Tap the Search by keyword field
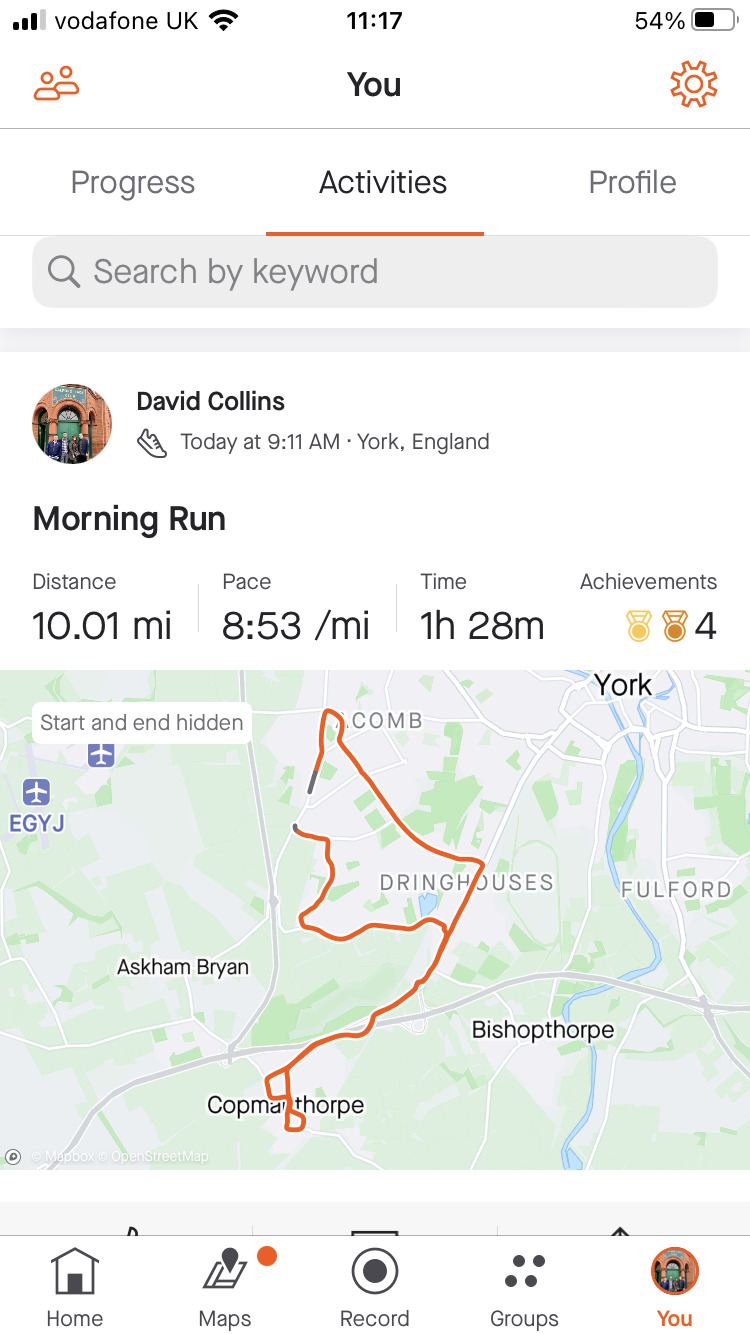 click(375, 272)
